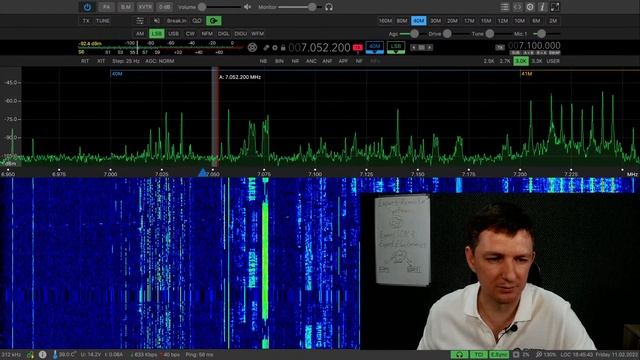Screen dimensions: 640x360
Task: Select the CW mode
Action: point(190,33)
